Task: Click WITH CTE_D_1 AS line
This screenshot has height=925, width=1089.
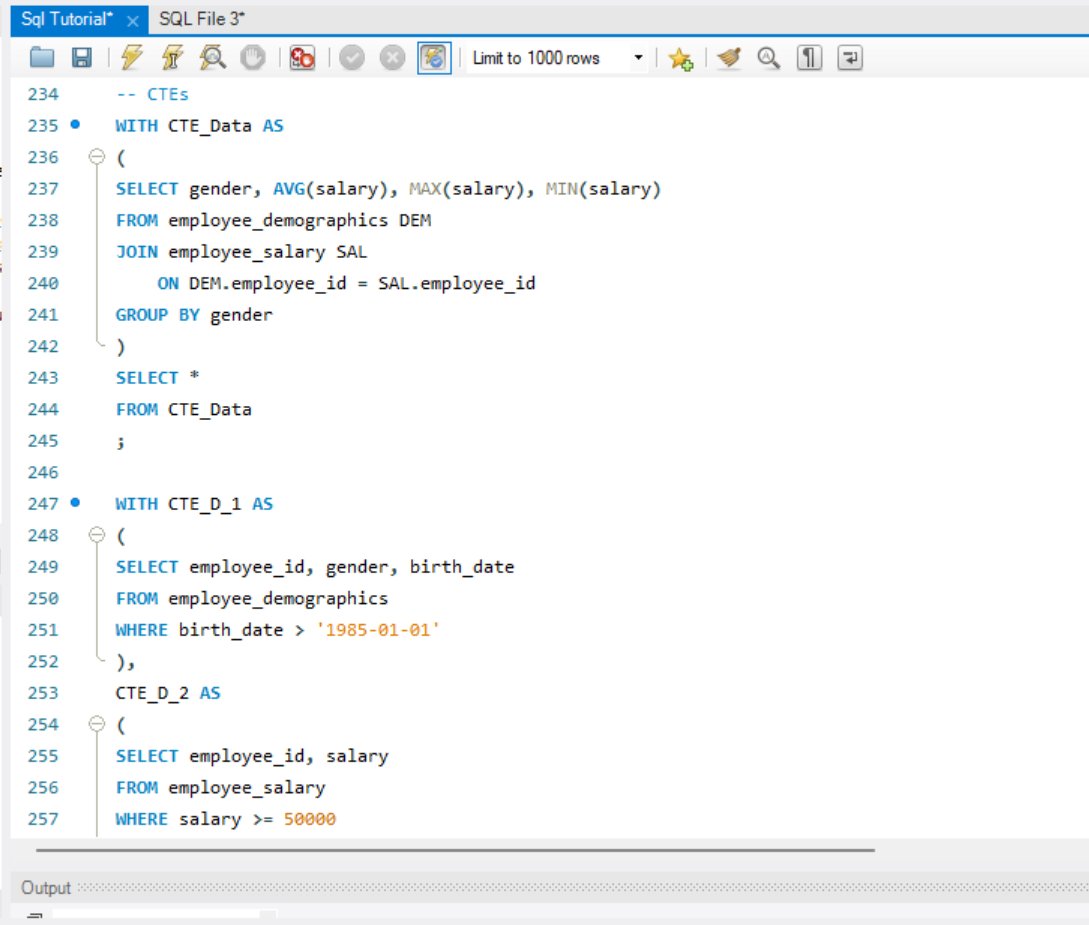Action: coord(194,504)
